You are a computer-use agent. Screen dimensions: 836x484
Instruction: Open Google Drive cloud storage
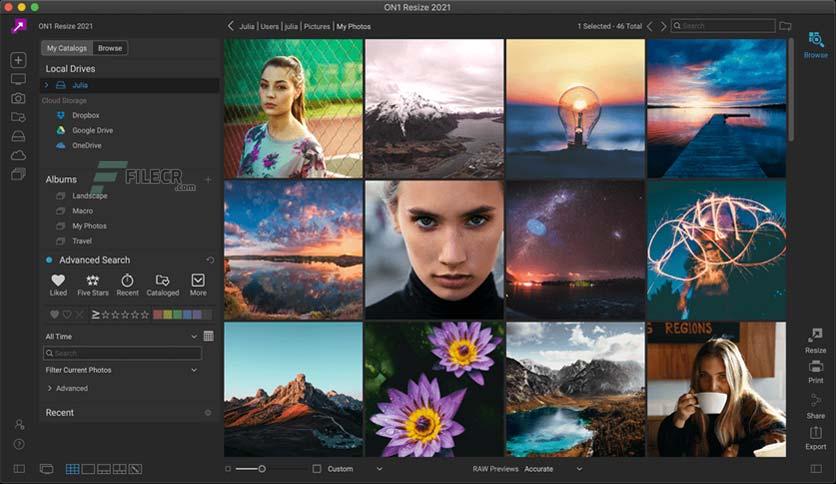coord(92,130)
